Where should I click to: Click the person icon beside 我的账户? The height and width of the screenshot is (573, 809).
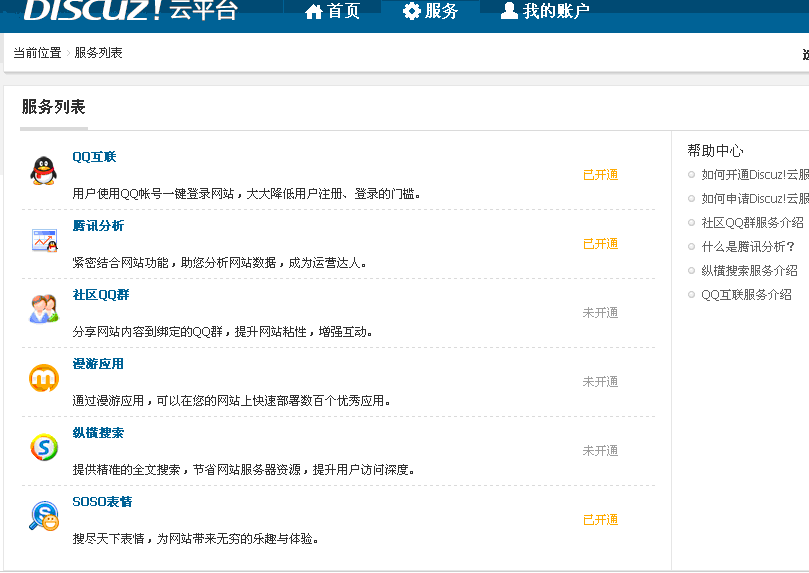pyautogui.click(x=509, y=10)
